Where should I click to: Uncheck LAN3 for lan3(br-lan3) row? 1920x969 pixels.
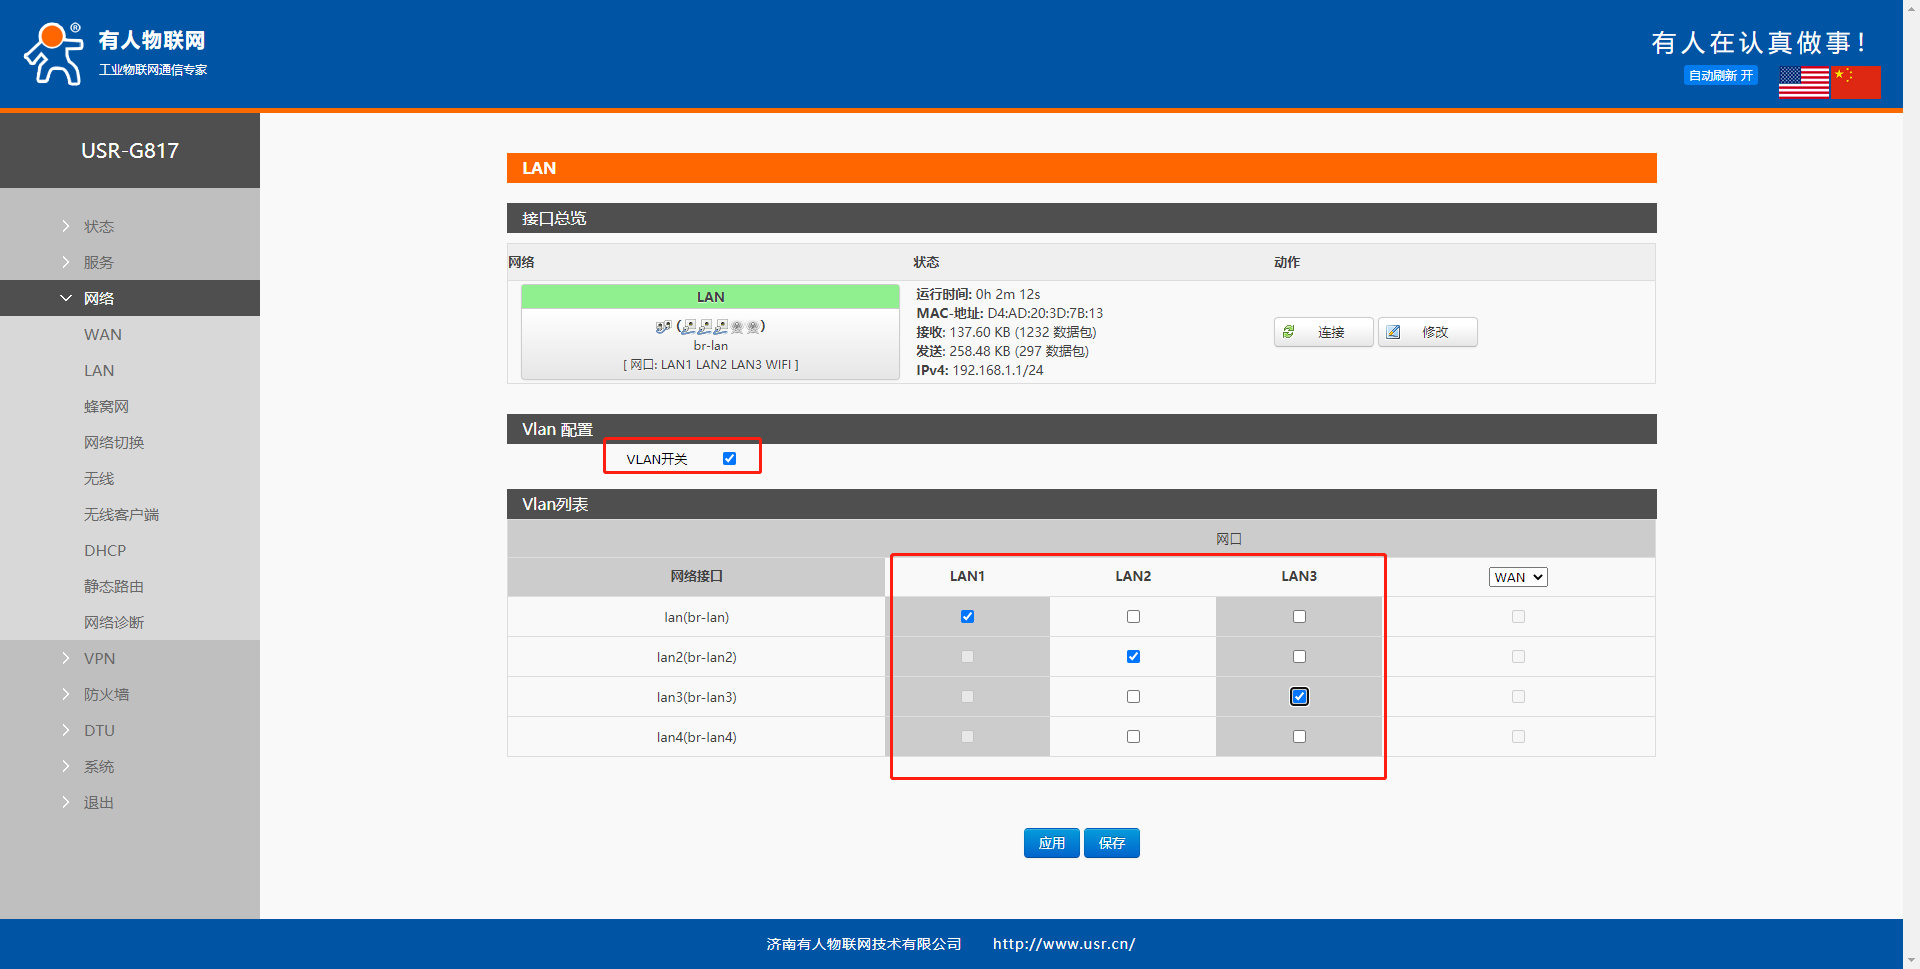1299,697
